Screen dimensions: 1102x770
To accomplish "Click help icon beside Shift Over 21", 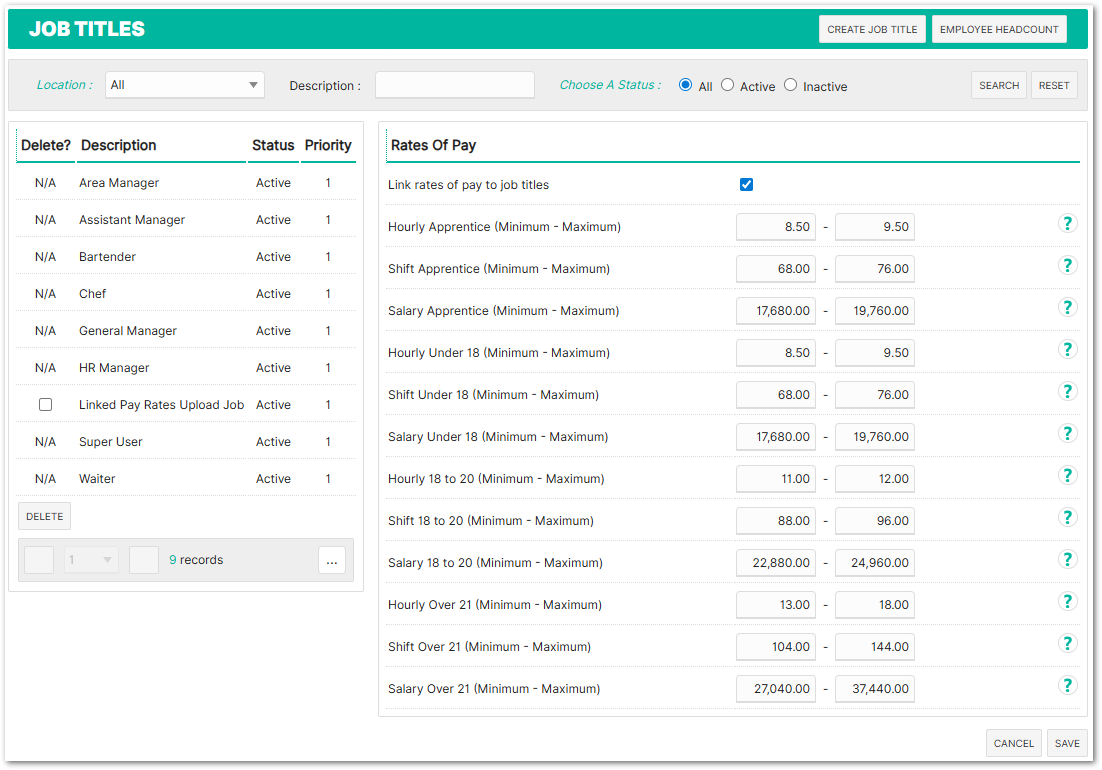I will point(1067,644).
